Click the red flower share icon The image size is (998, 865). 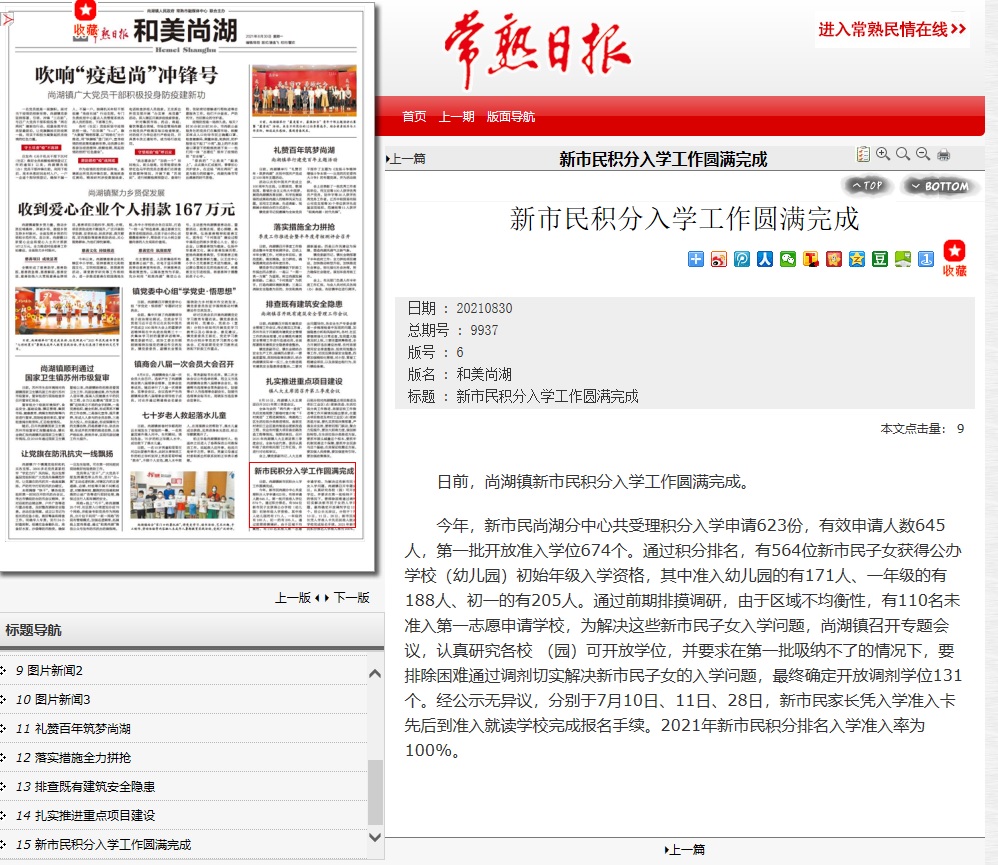pos(834,259)
